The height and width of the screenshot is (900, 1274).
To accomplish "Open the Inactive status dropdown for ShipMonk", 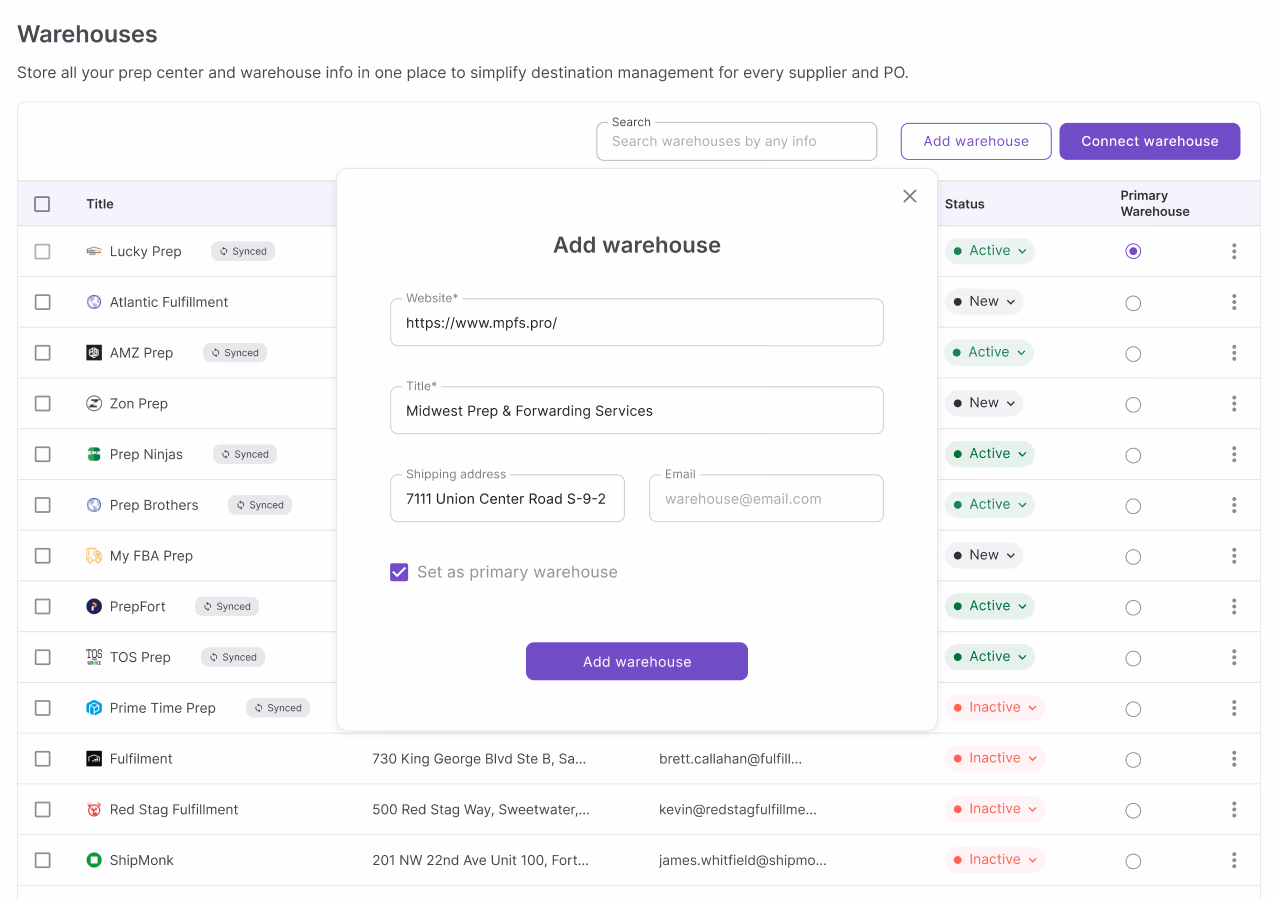I will pyautogui.click(x=994, y=859).
